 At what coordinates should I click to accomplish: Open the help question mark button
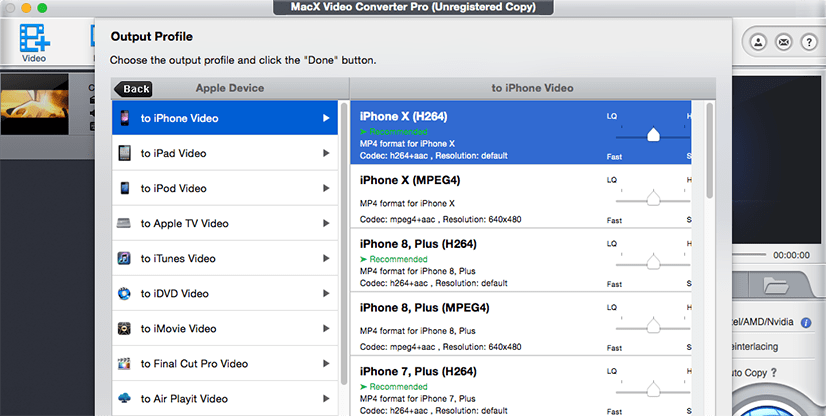(809, 42)
